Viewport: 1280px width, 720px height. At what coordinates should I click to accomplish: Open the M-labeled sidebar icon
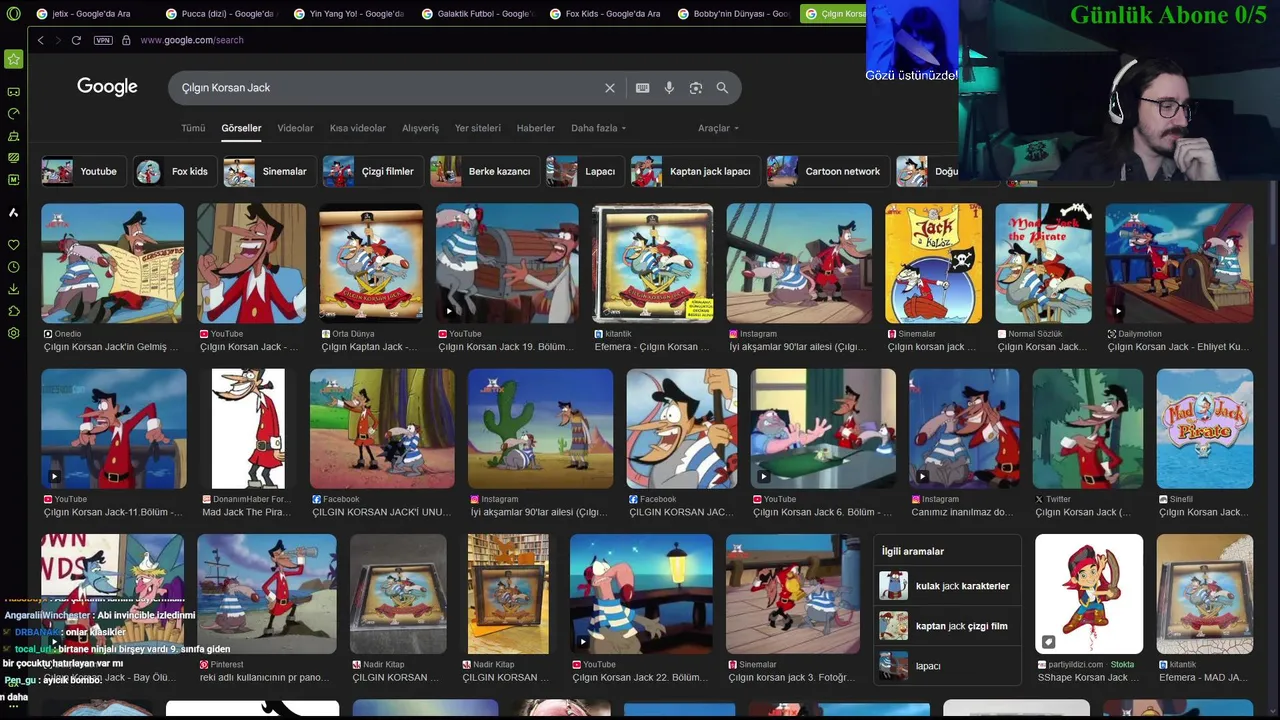pos(13,179)
